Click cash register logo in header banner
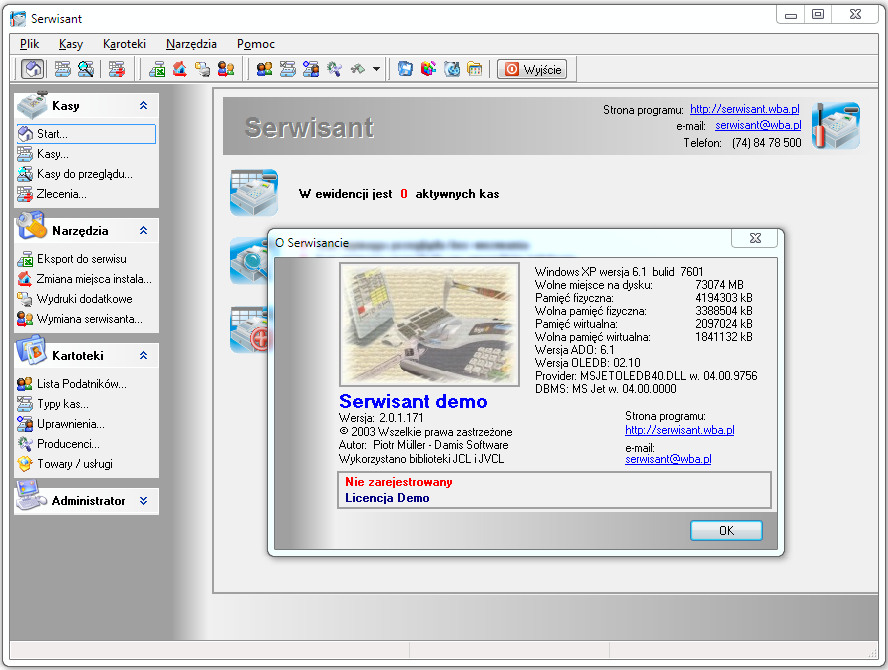Screen dimensions: 888x670 pos(835,125)
